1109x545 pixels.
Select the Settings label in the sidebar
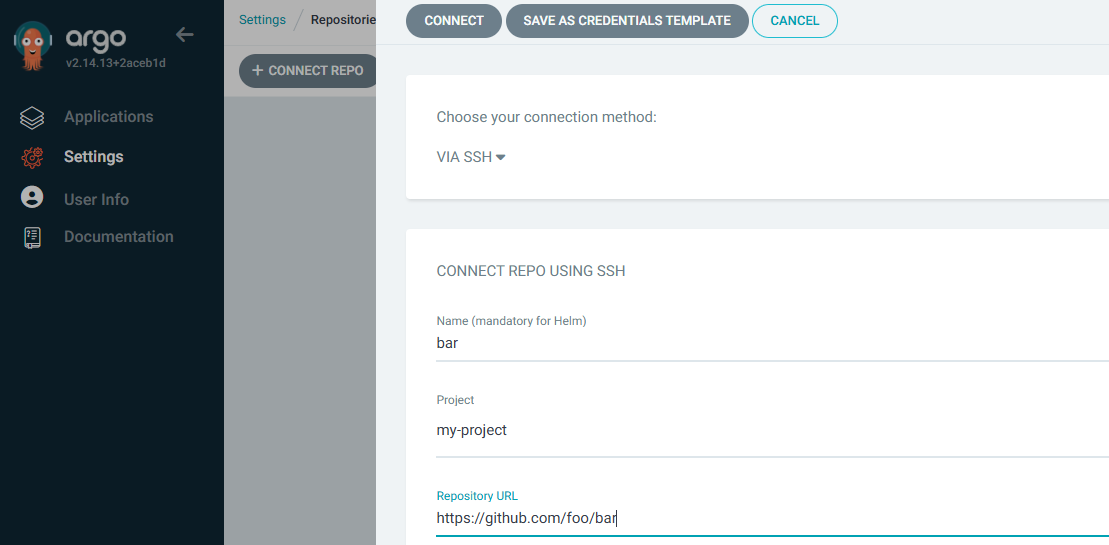pyautogui.click(x=93, y=156)
